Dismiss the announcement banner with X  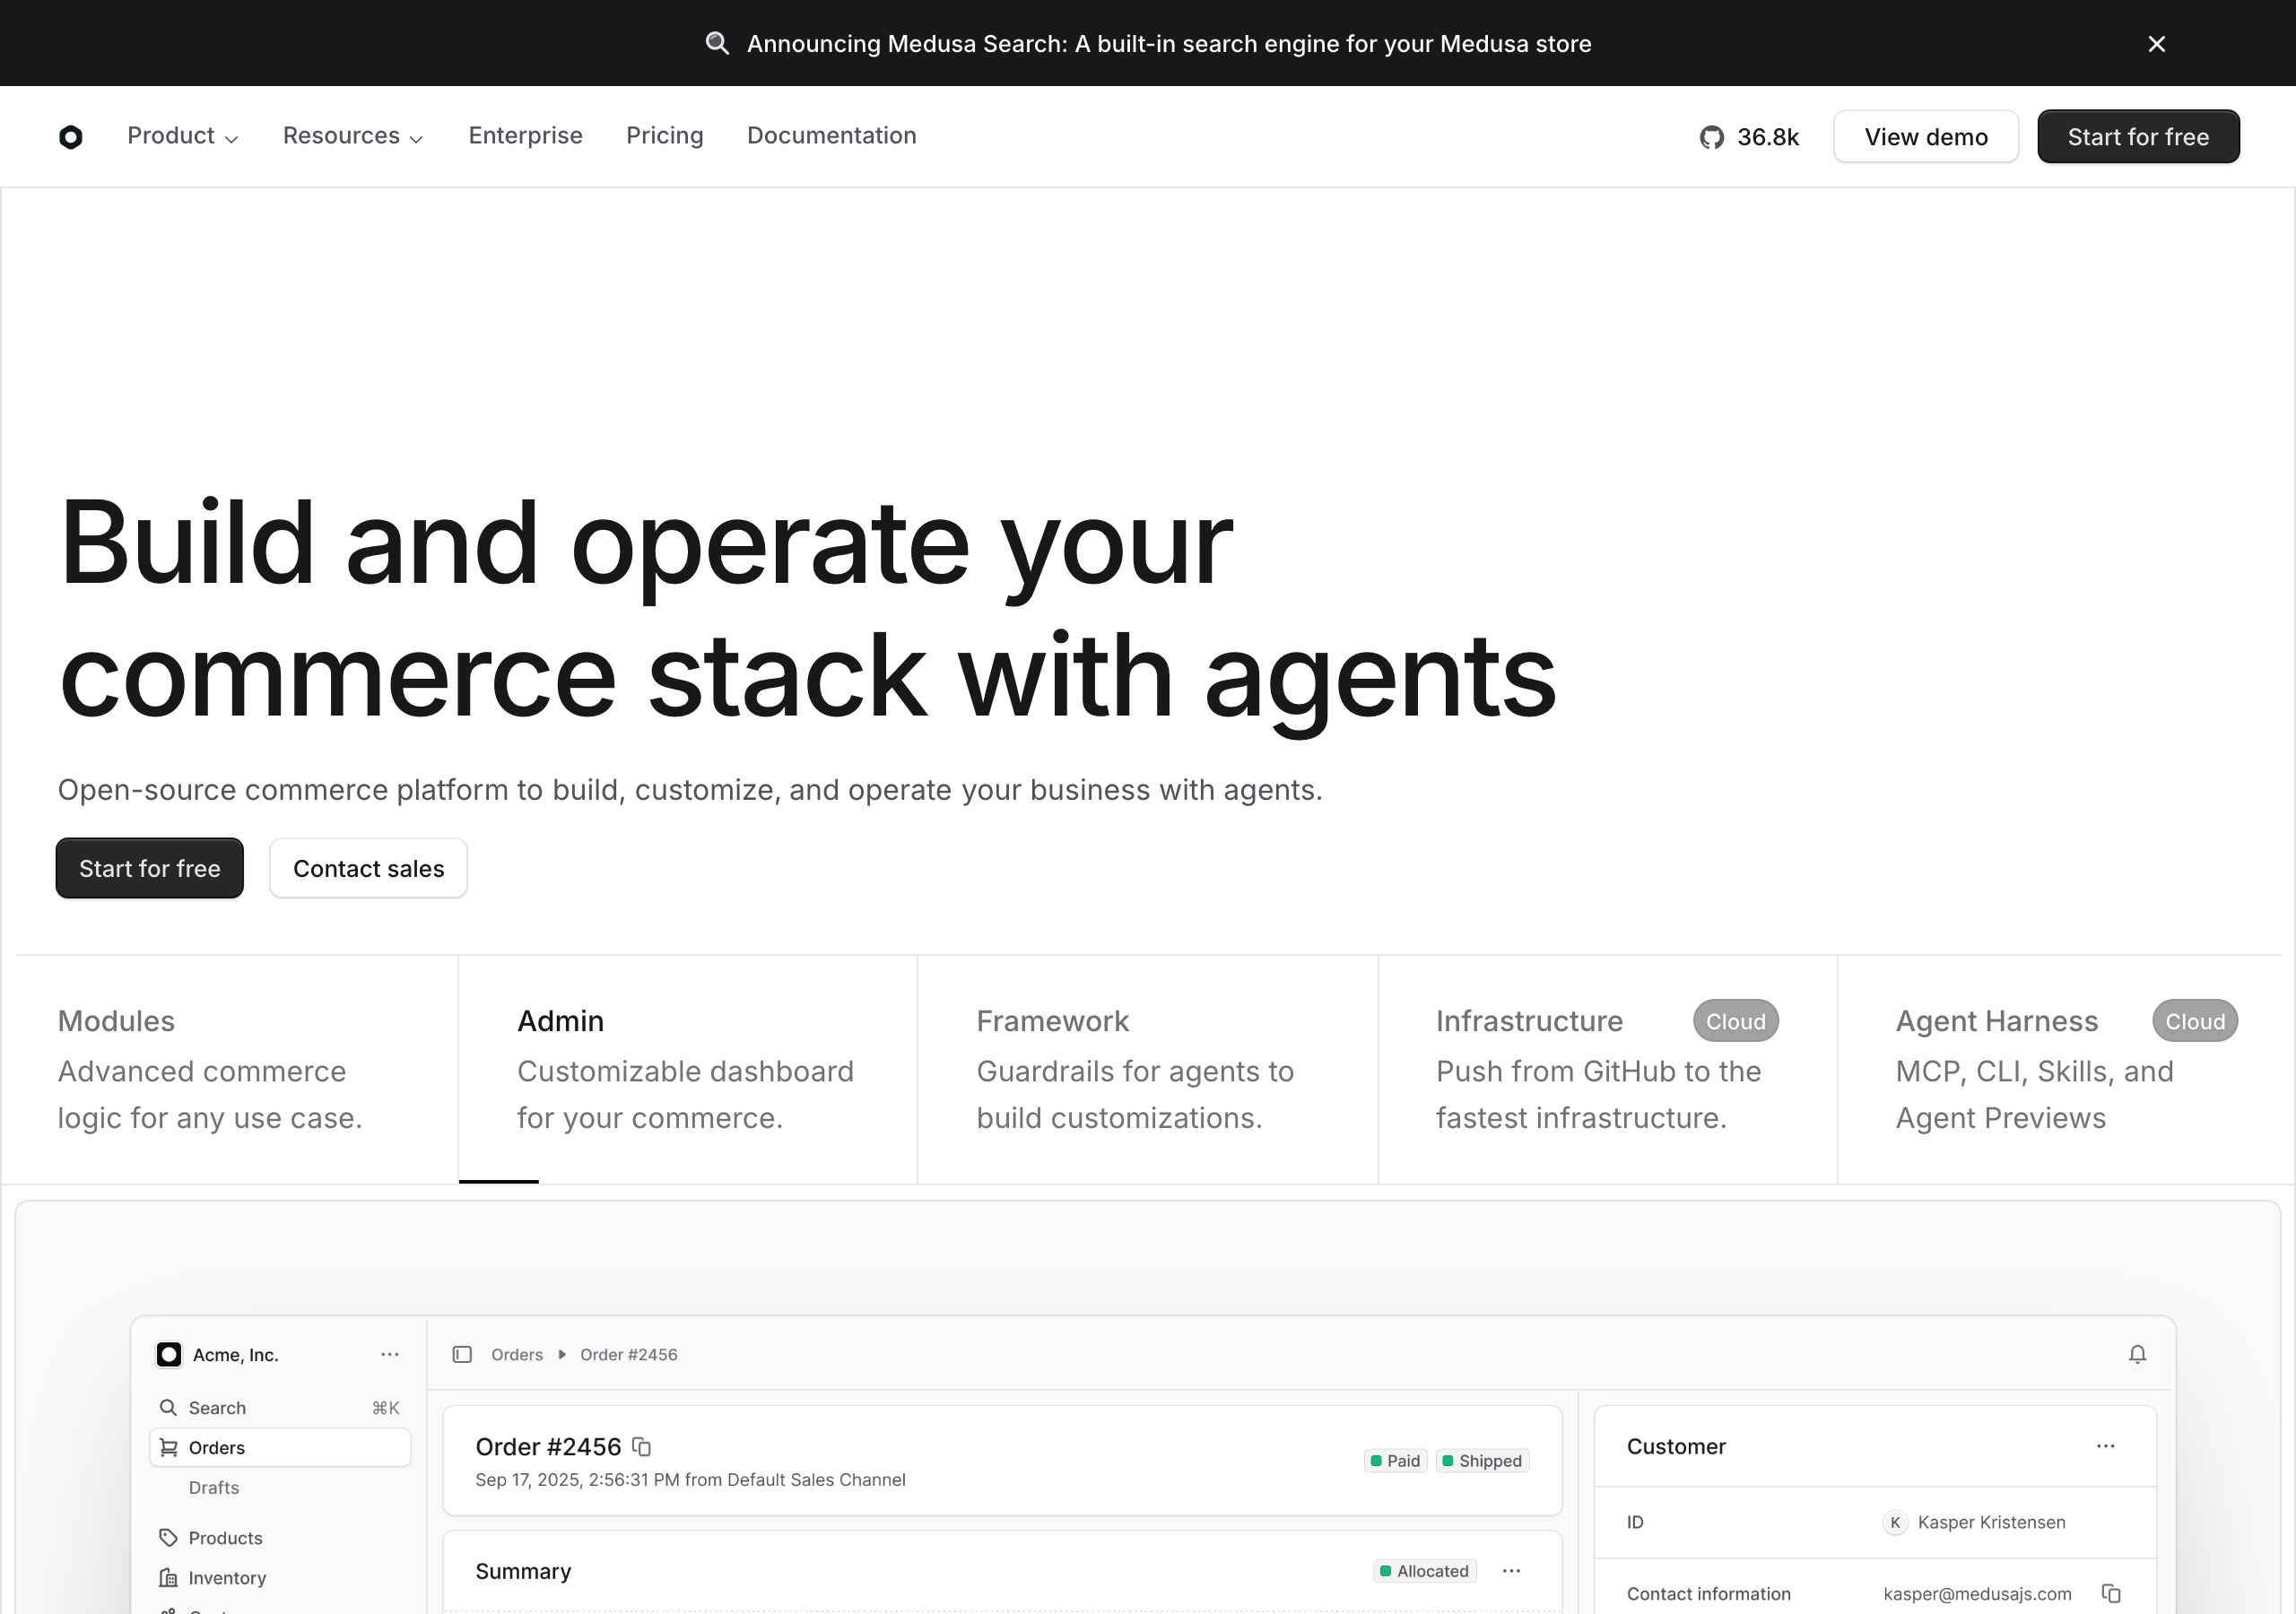2156,44
